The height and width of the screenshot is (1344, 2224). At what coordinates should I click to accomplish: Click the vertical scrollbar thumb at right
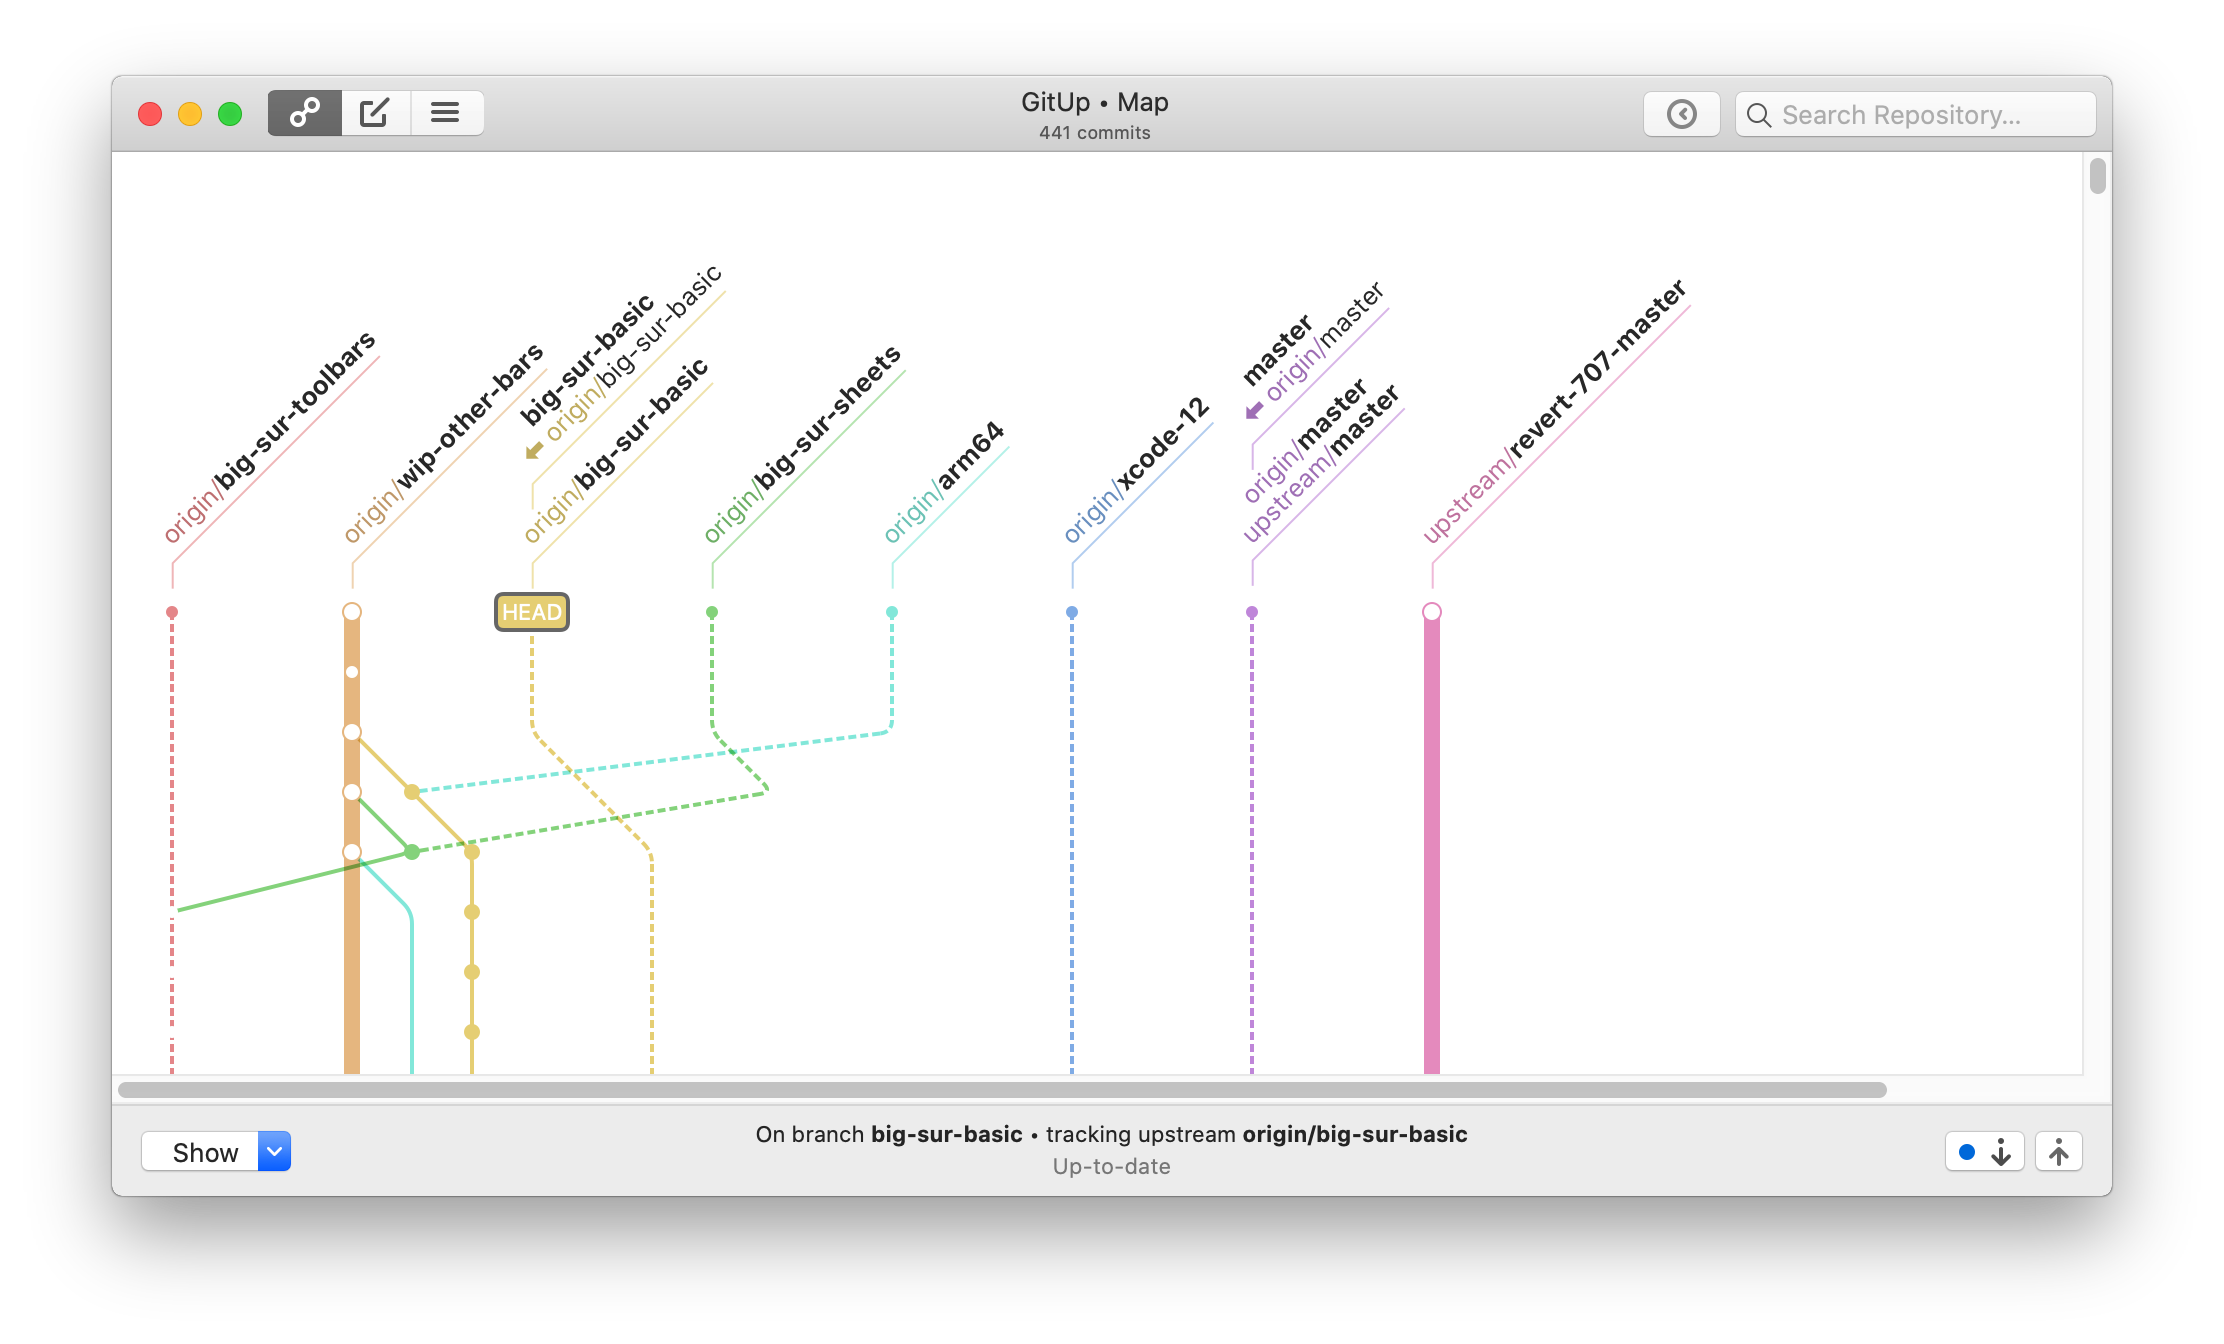[2097, 177]
